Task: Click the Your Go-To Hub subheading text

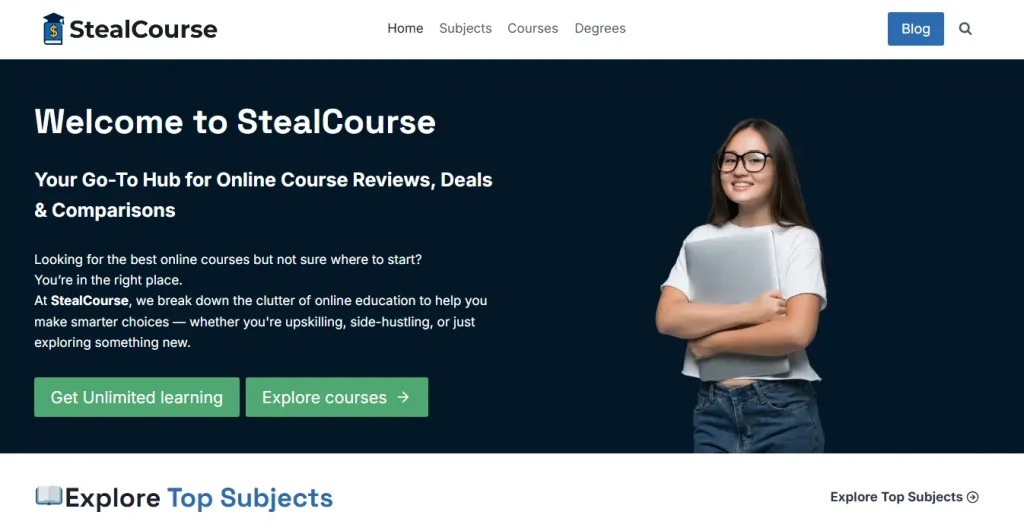Action: click(263, 195)
